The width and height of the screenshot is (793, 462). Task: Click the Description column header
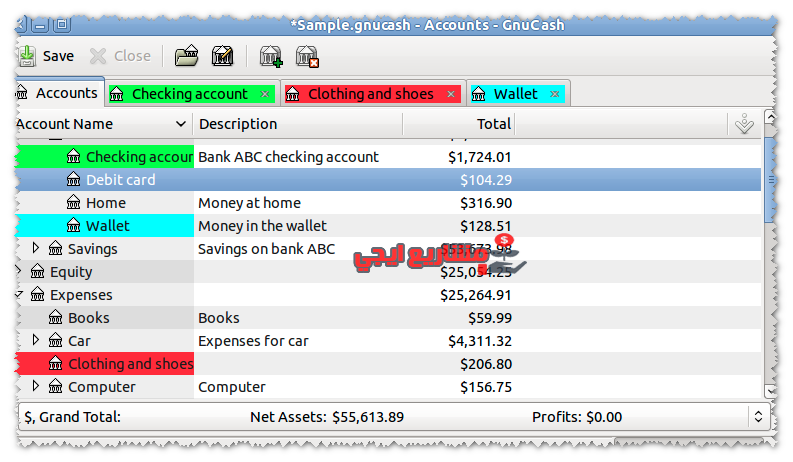pyautogui.click(x=298, y=124)
